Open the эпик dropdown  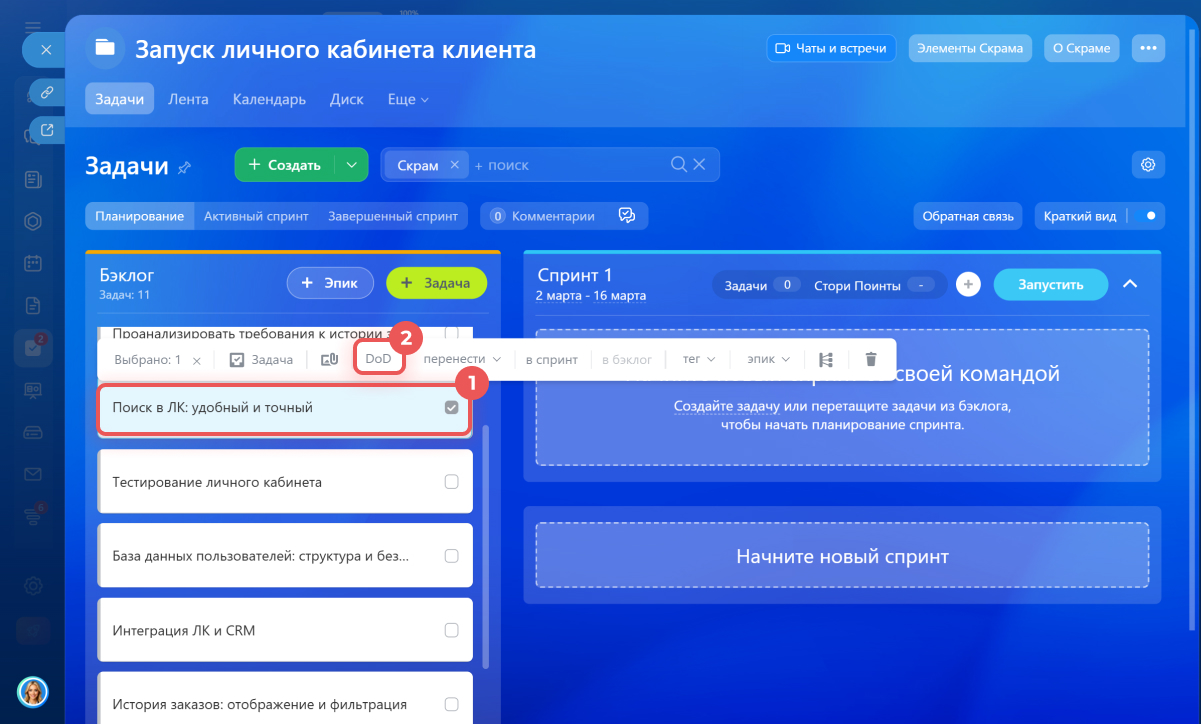click(x=769, y=359)
